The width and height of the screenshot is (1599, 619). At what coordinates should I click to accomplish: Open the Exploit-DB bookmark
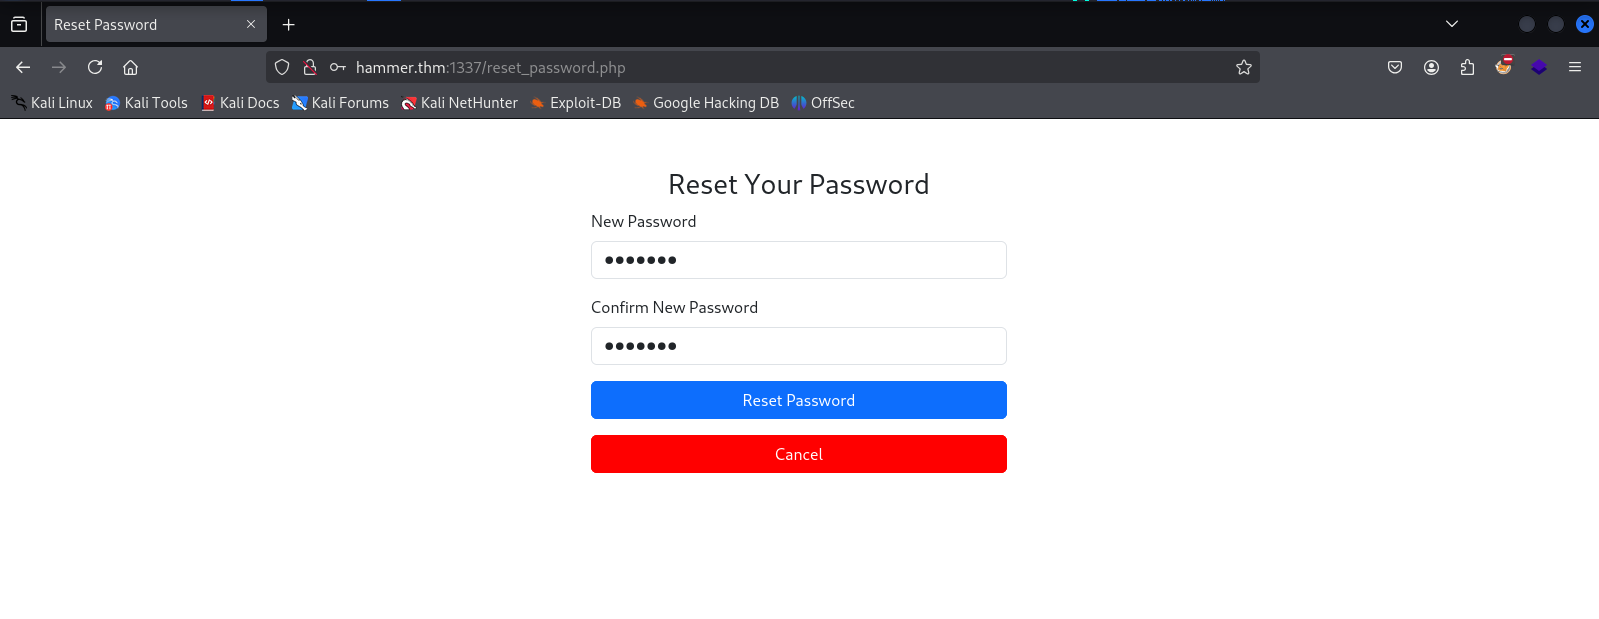click(x=576, y=103)
